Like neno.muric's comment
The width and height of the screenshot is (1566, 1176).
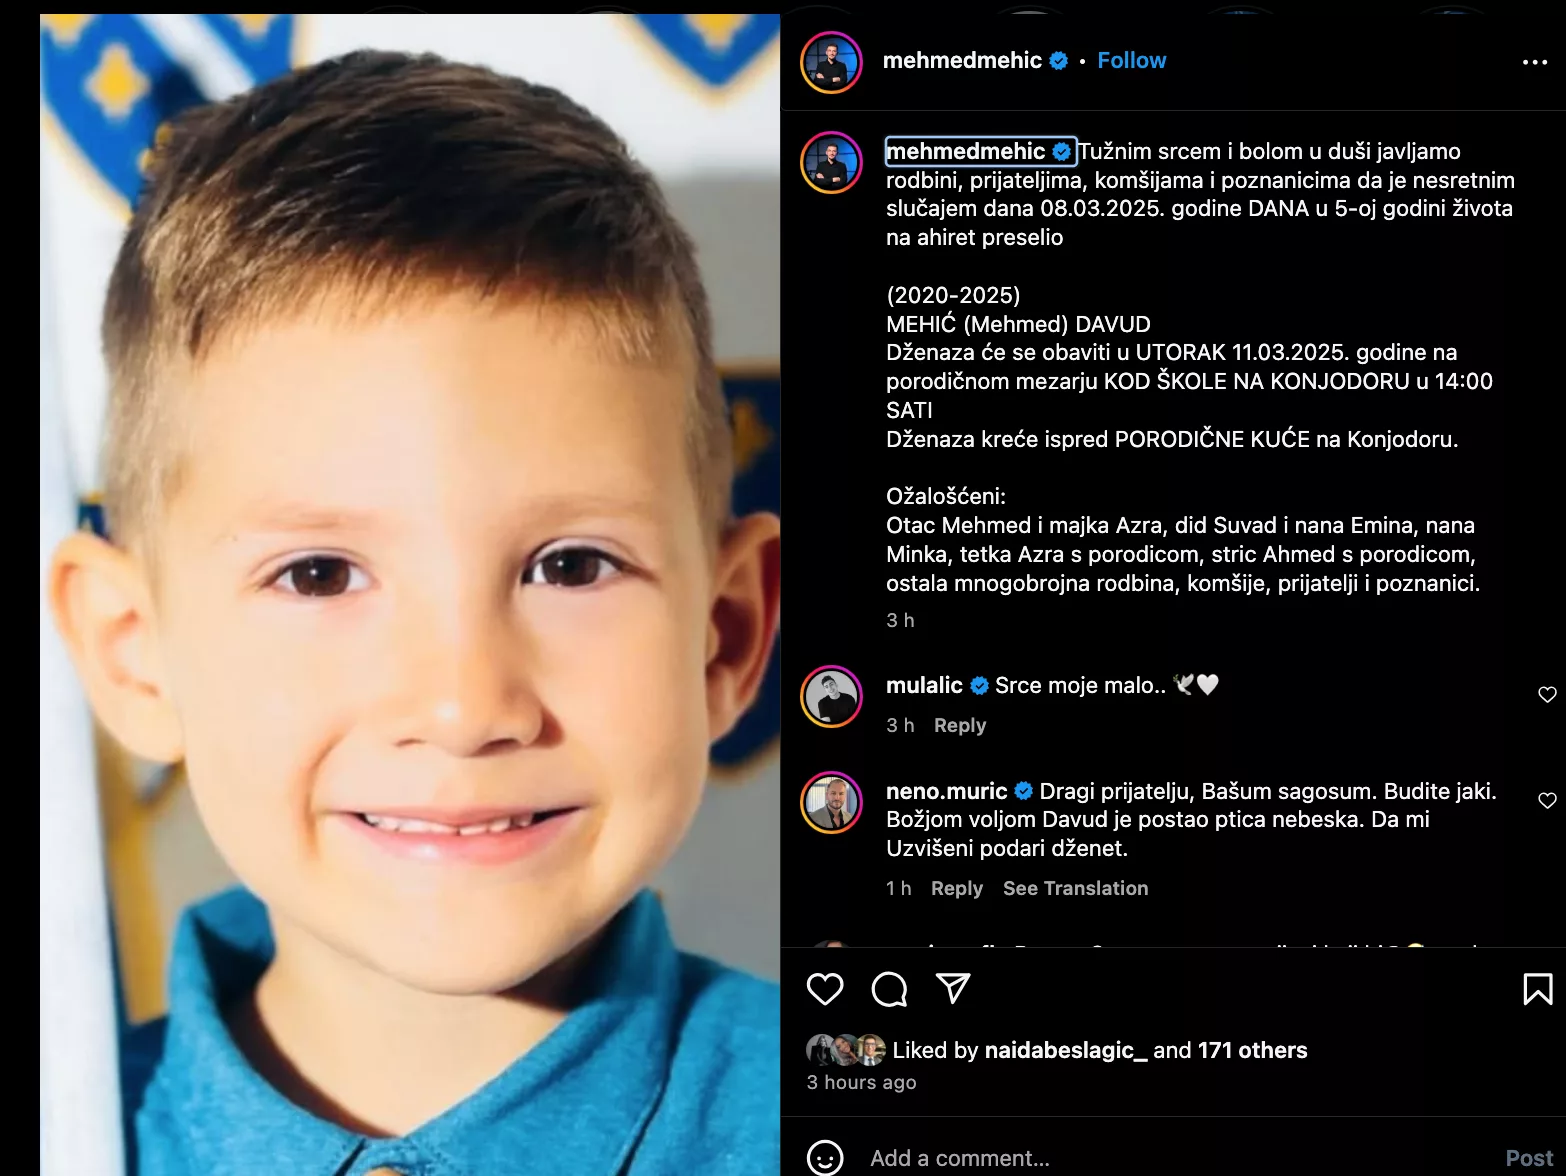click(x=1547, y=800)
